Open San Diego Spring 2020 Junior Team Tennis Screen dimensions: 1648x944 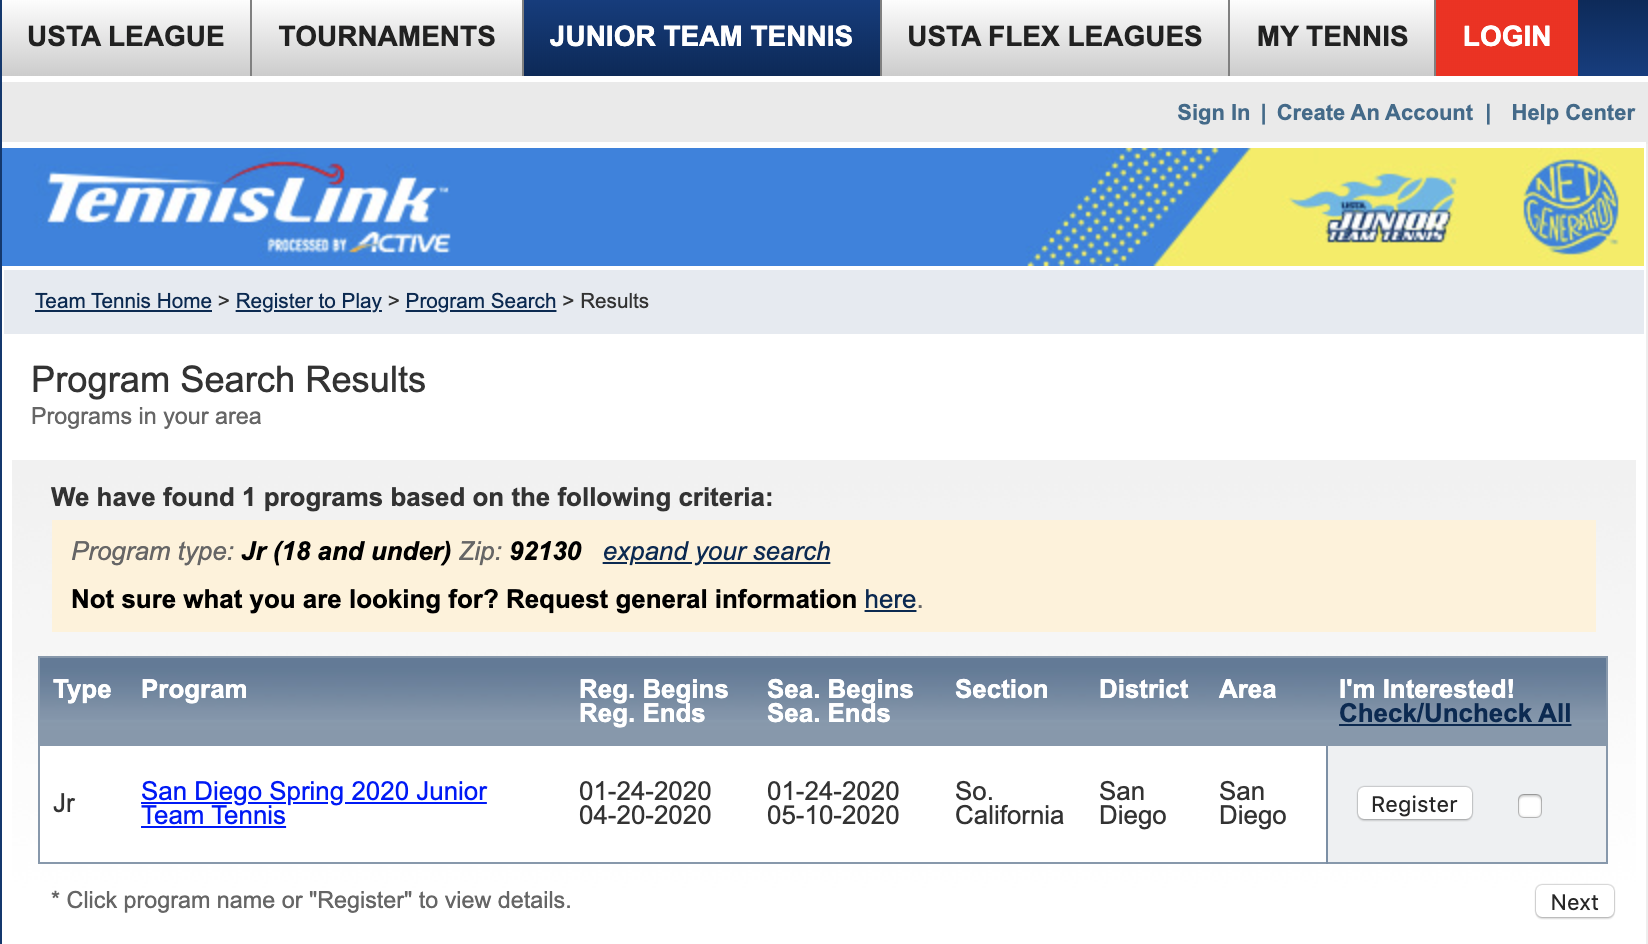(x=313, y=792)
